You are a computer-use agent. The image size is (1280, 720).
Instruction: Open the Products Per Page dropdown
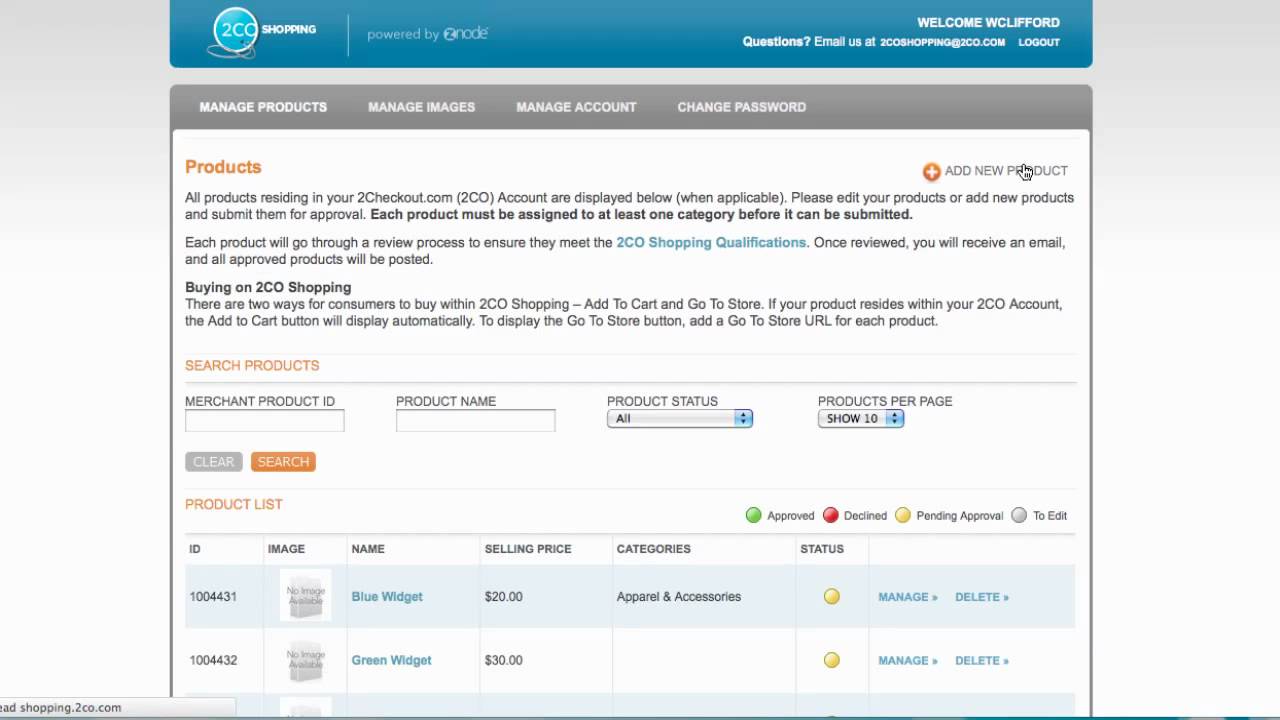point(861,419)
